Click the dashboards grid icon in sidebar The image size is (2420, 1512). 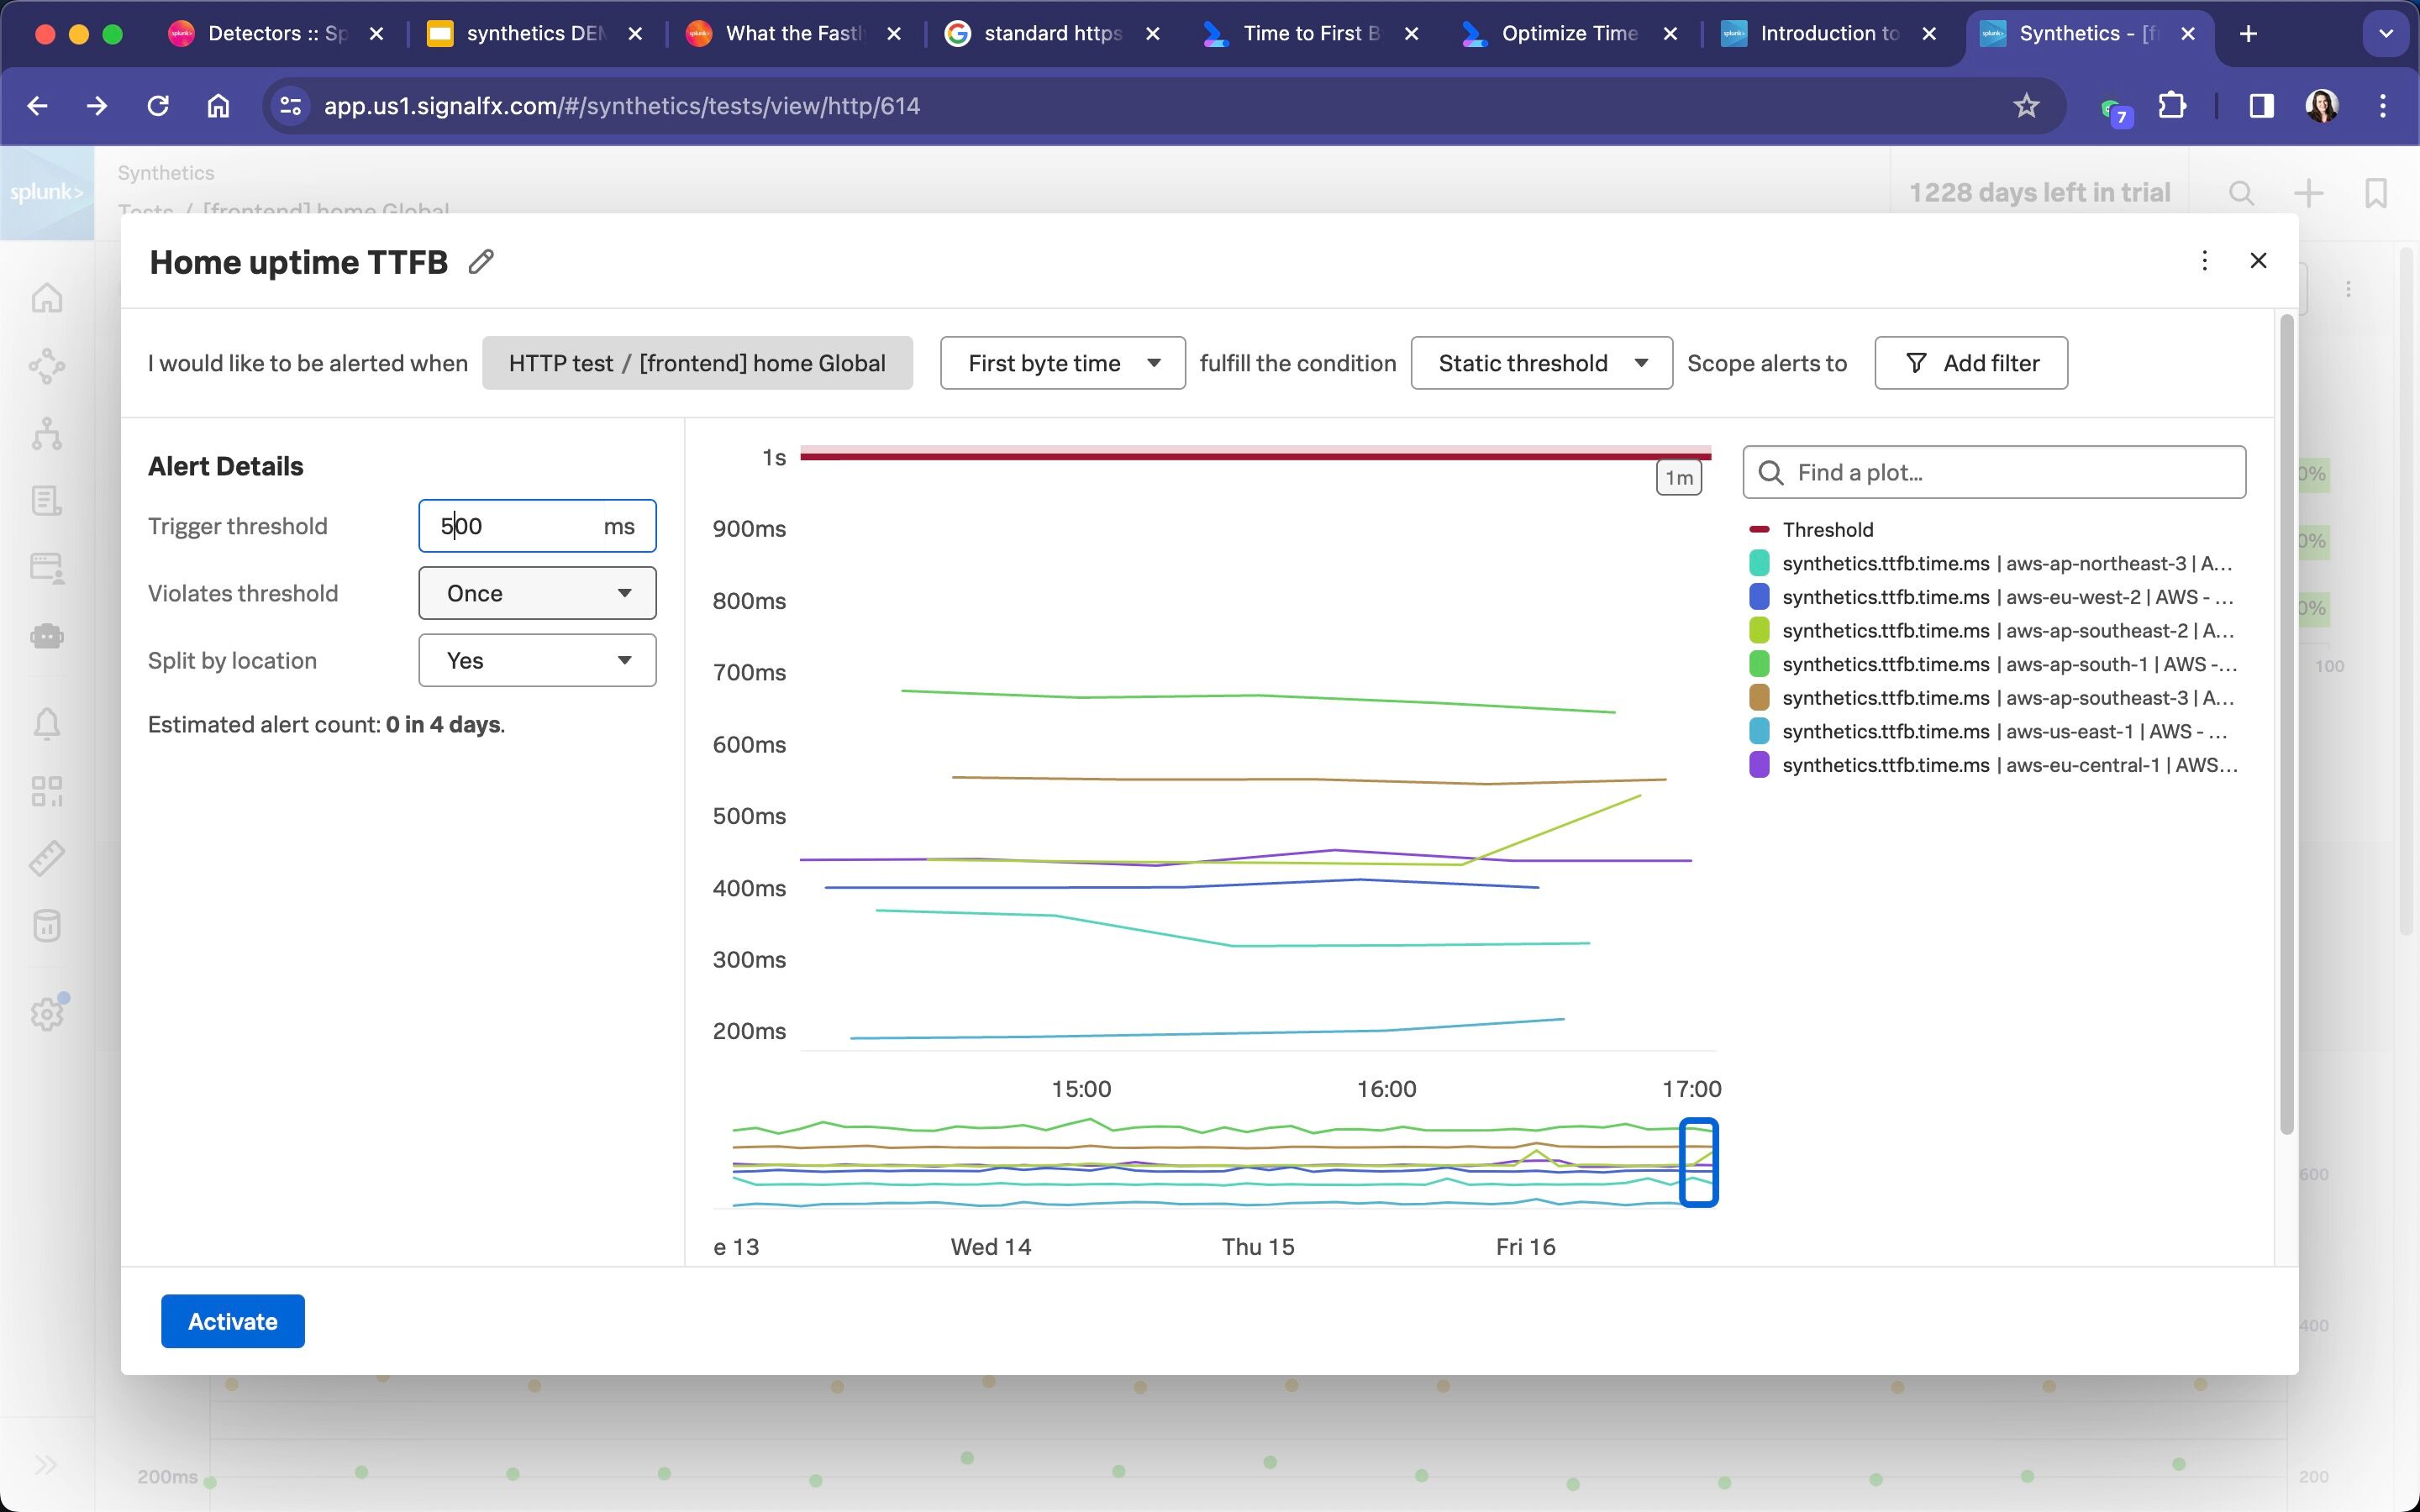pos(47,791)
